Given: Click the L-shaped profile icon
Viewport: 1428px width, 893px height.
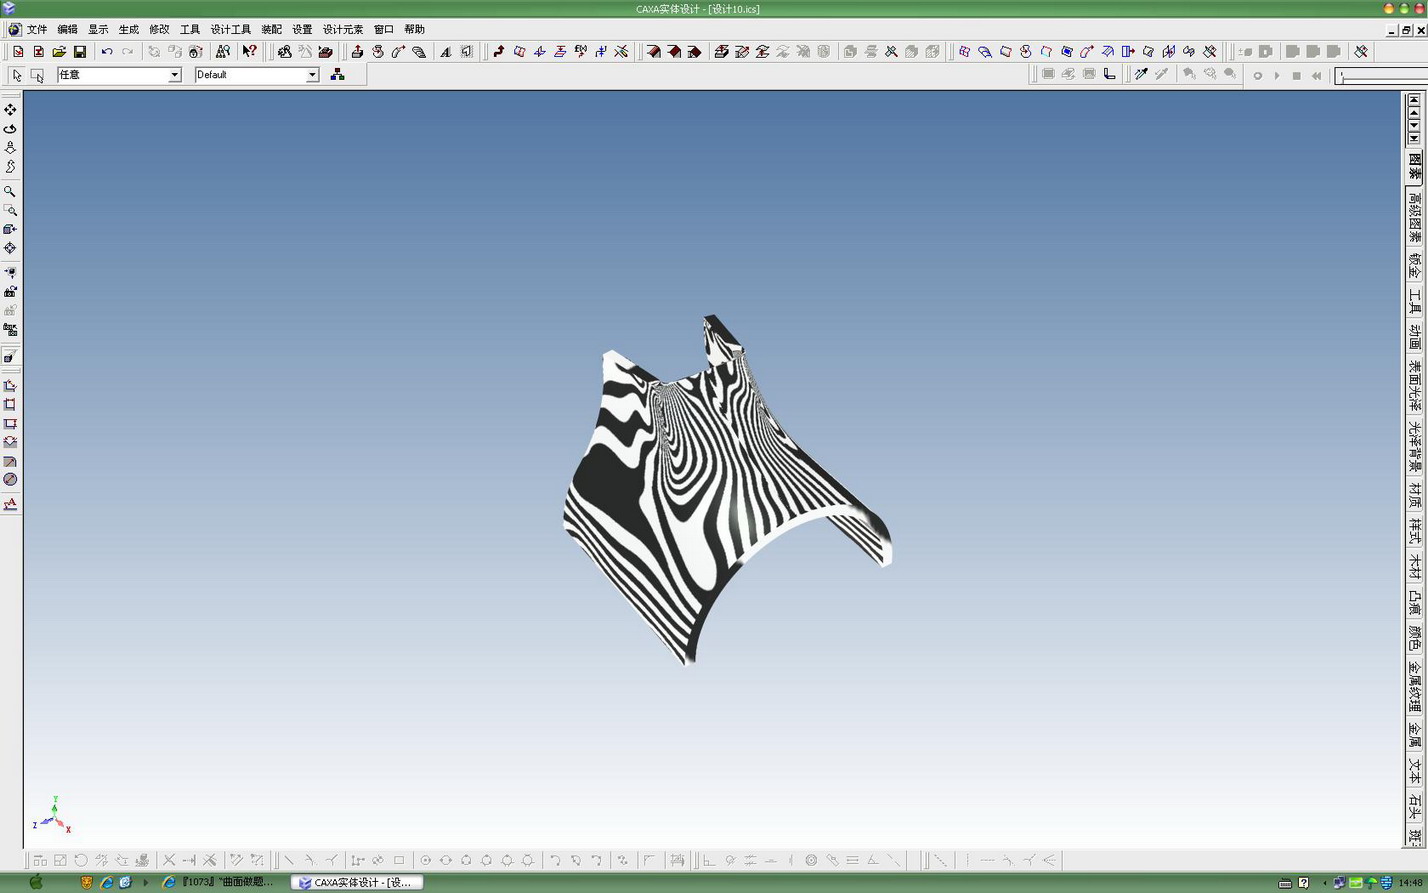Looking at the screenshot, I should pyautogui.click(x=1109, y=74).
